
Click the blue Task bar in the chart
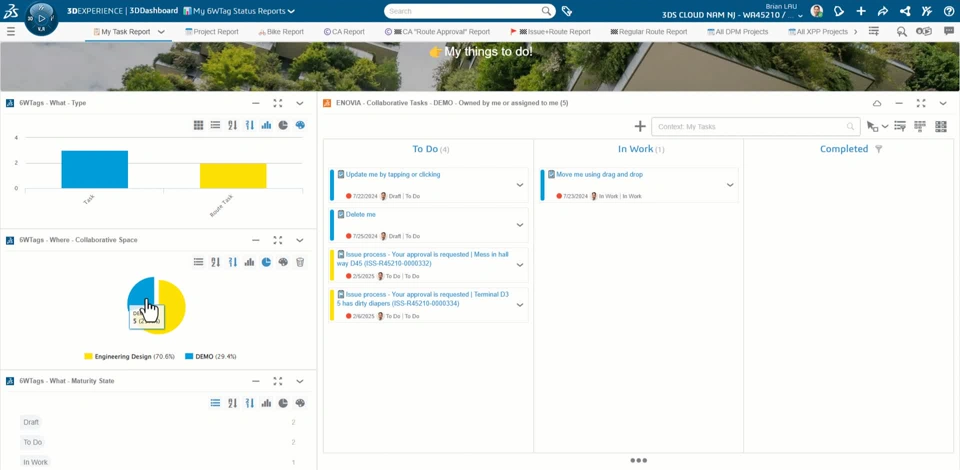(x=95, y=170)
